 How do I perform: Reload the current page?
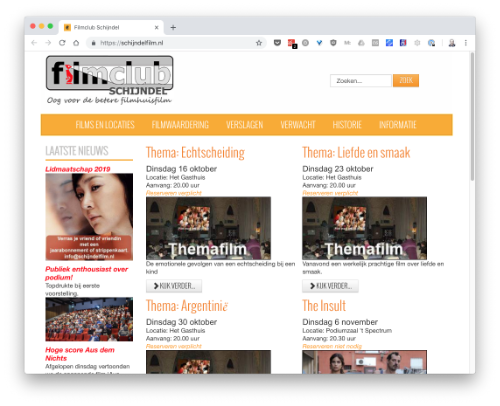click(x=62, y=43)
